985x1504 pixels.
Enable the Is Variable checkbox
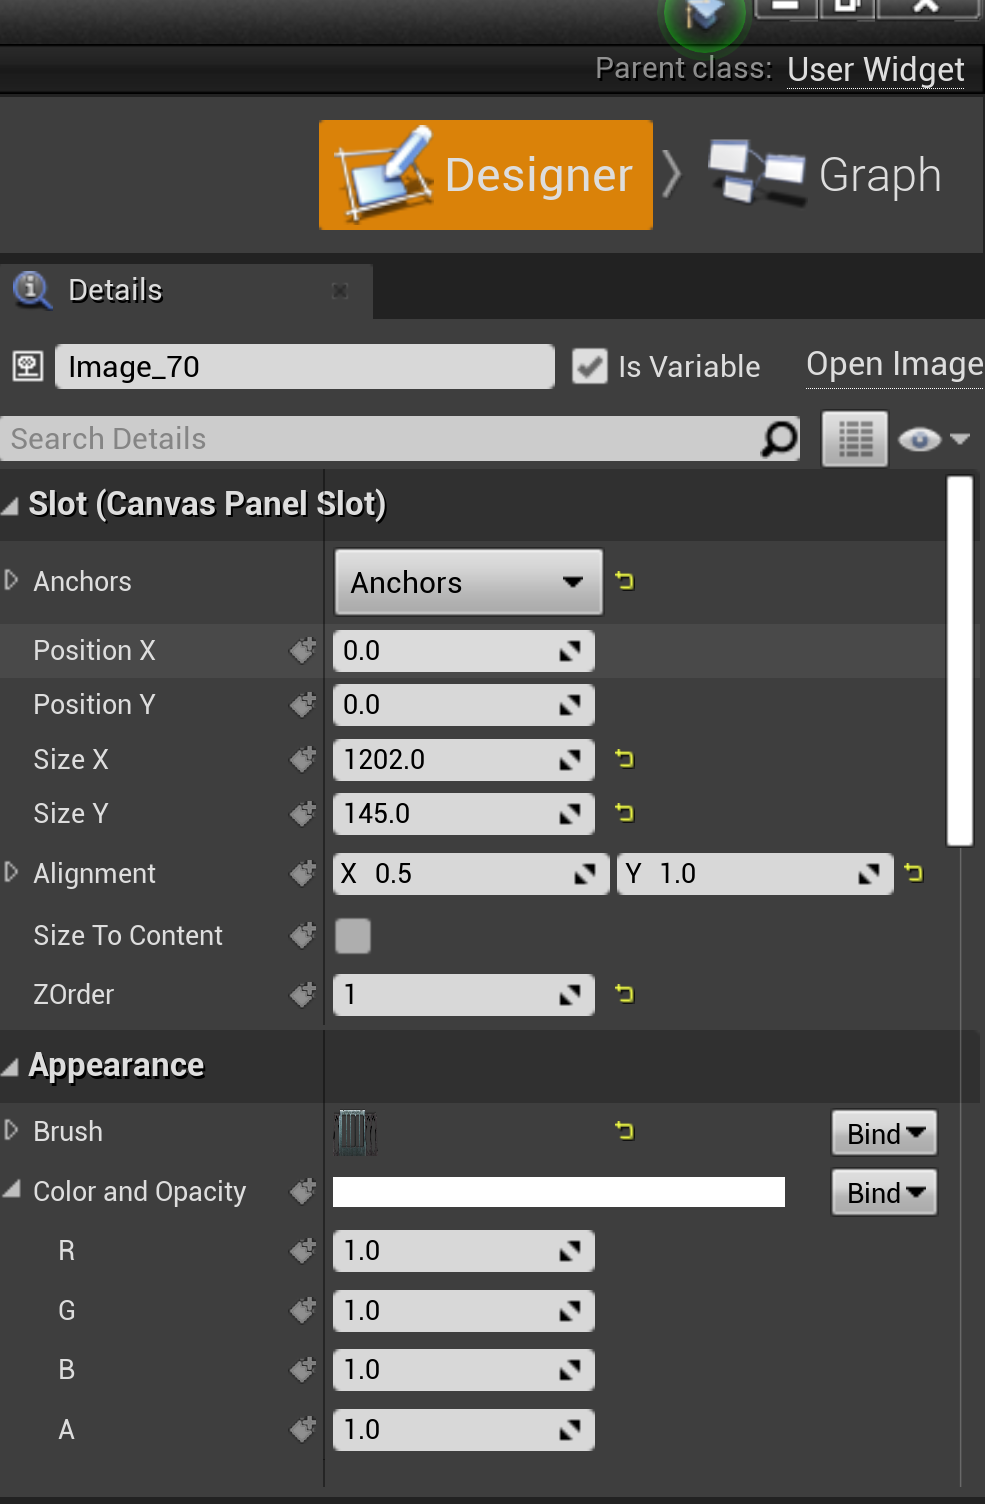[589, 366]
